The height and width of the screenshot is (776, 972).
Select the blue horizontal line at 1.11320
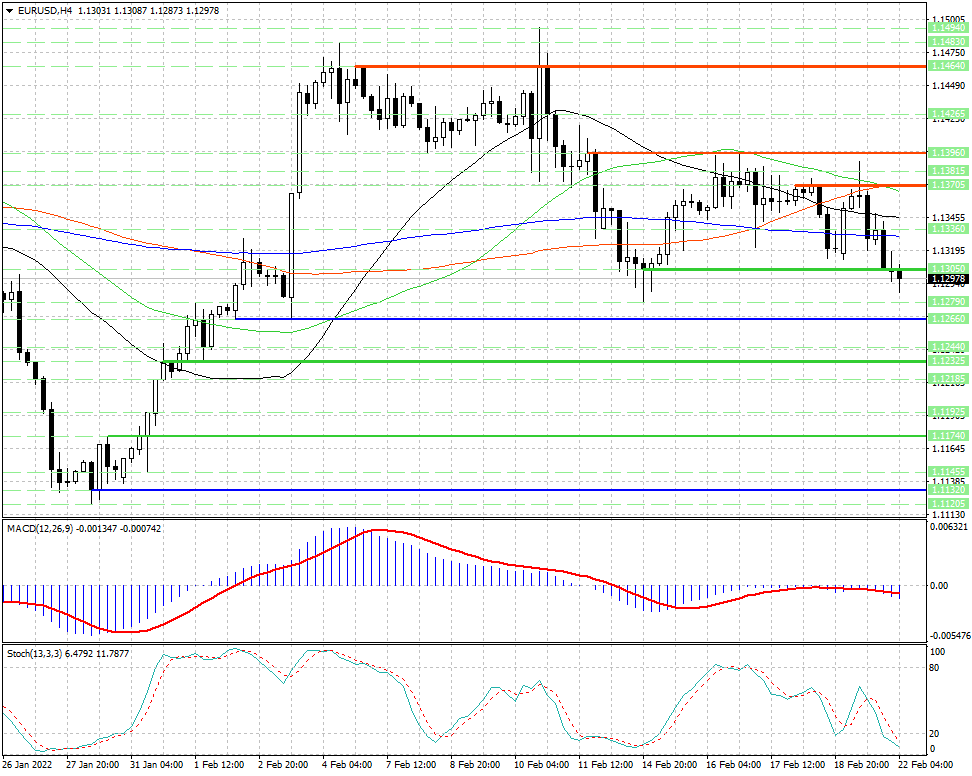[x=510, y=490]
